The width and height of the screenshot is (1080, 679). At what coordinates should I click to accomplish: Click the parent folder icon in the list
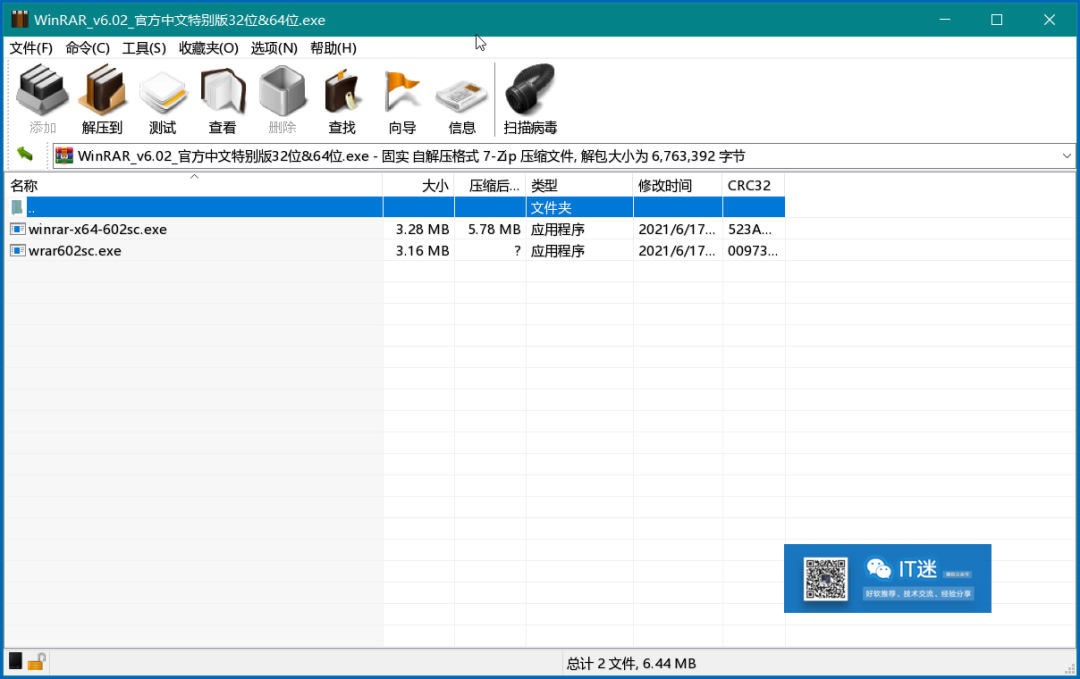(17, 207)
